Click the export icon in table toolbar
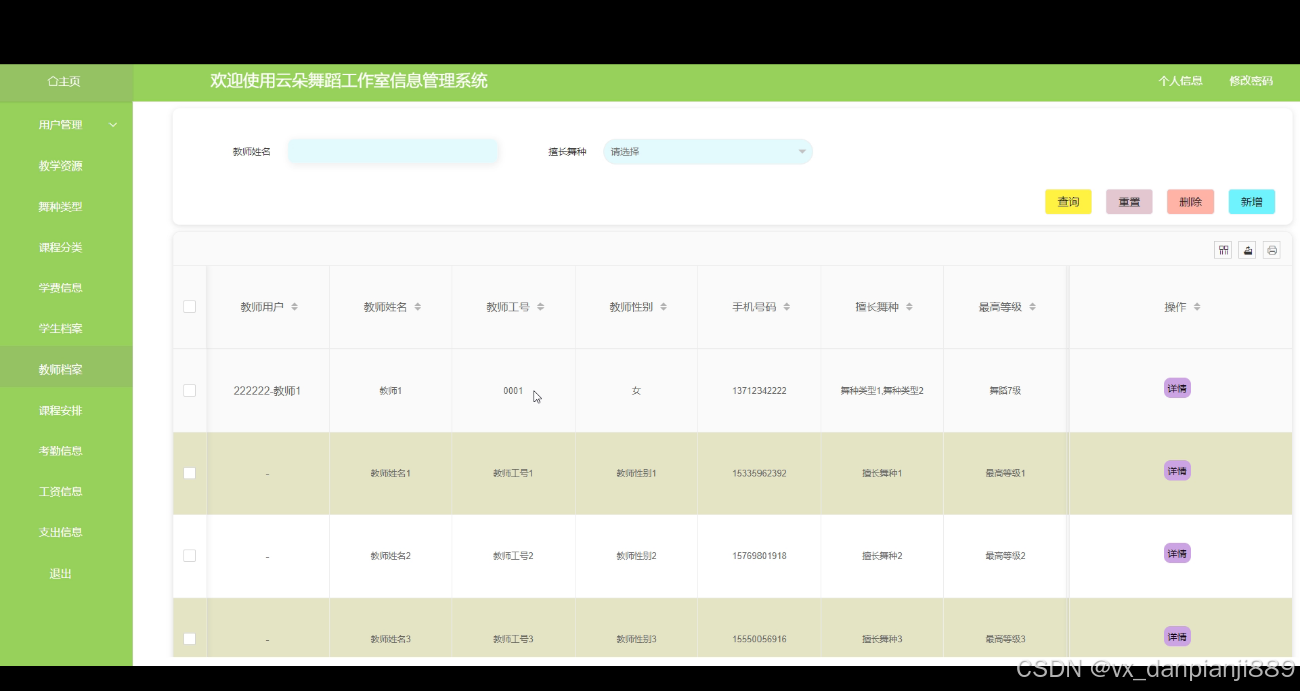This screenshot has height=691, width=1300. [1247, 250]
